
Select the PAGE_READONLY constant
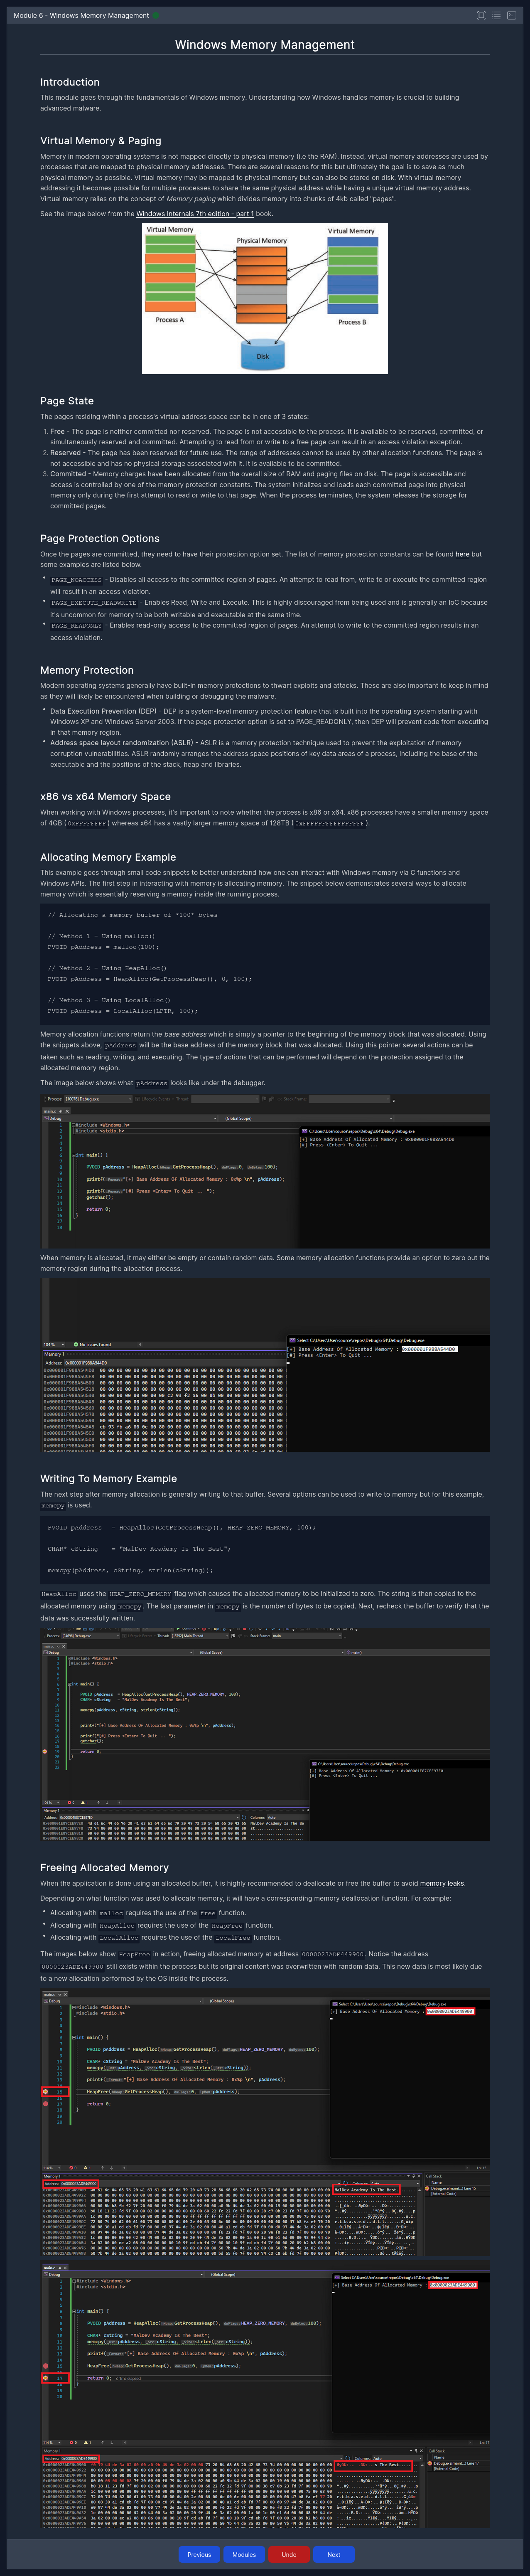(77, 626)
